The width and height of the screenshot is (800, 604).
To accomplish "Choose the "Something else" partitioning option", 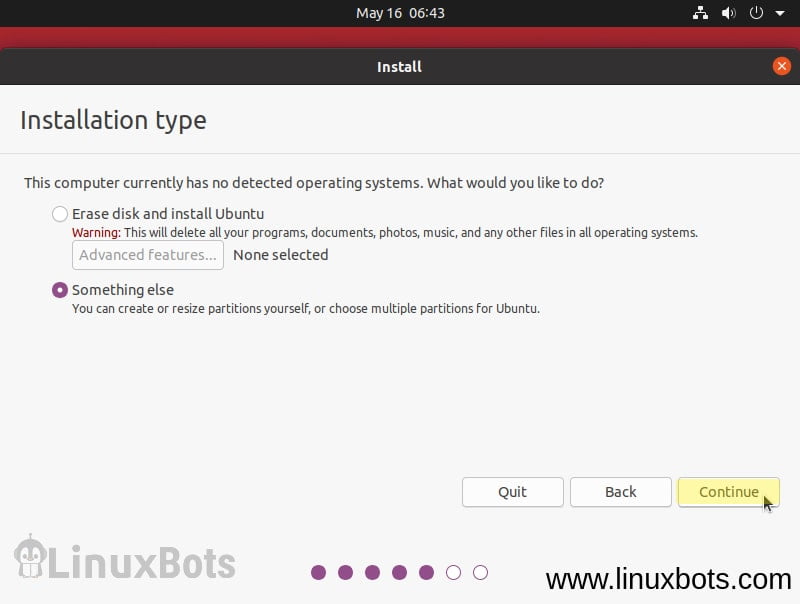I will pyautogui.click(x=60, y=290).
